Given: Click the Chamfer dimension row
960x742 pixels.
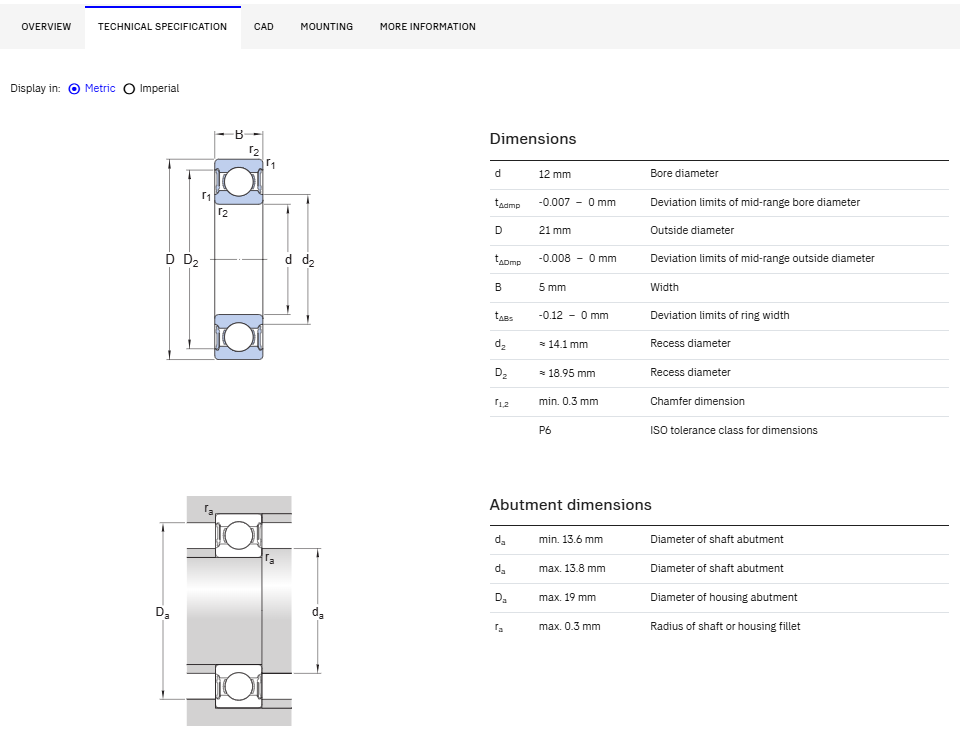Looking at the screenshot, I should click(x=719, y=402).
